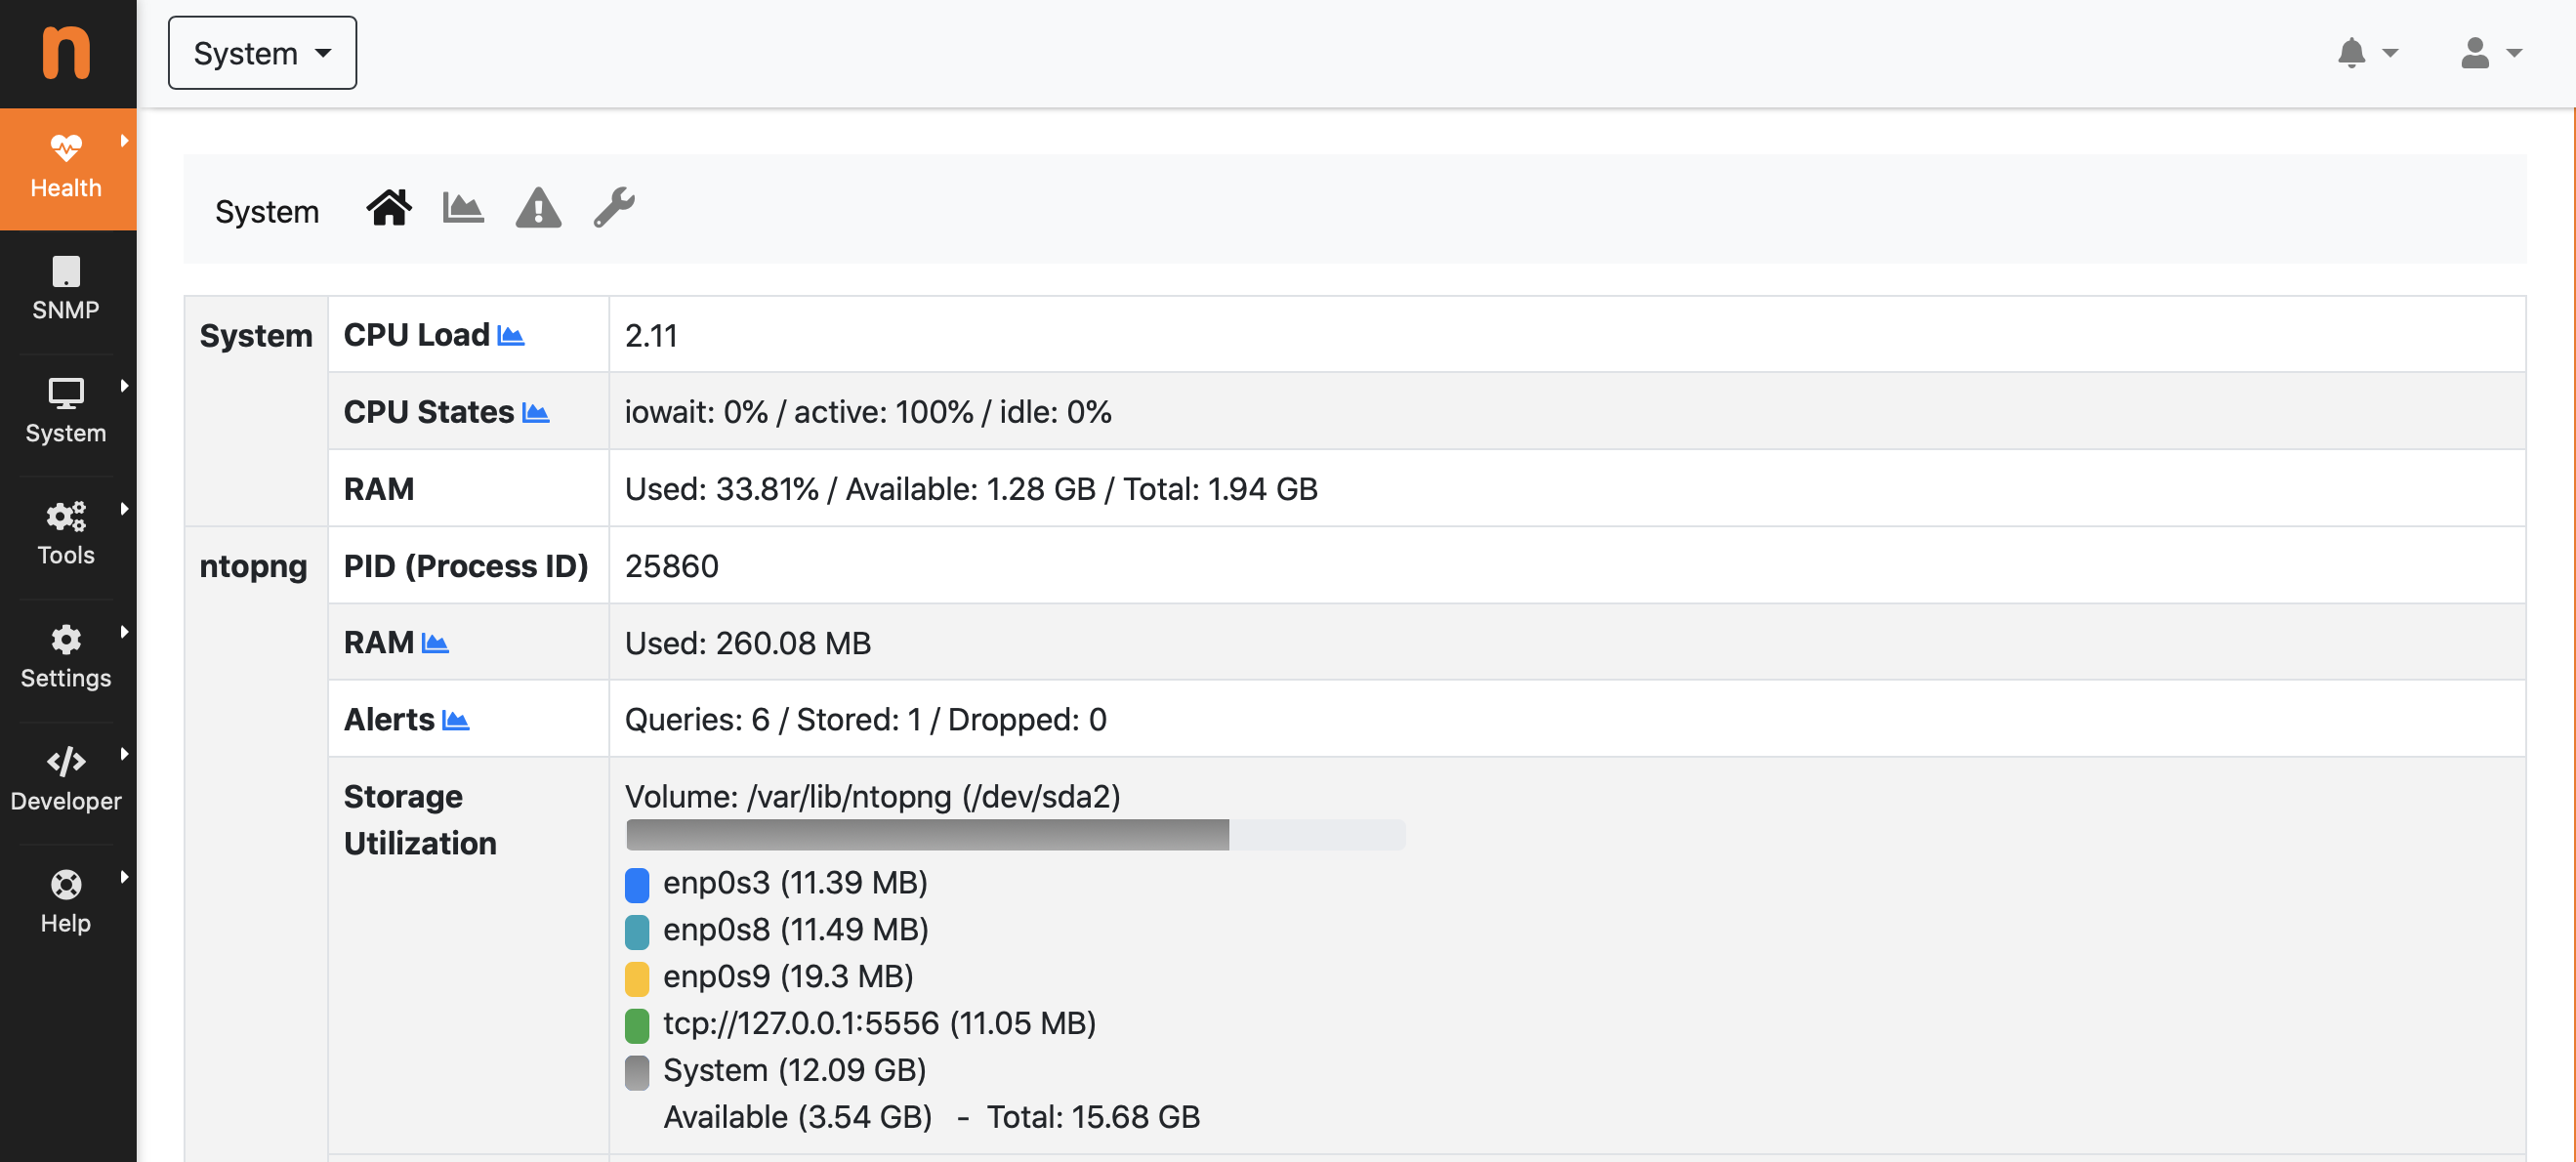Screen dimensions: 2576x1162
Task: Open the Developer sidebar menu
Action: [66, 780]
